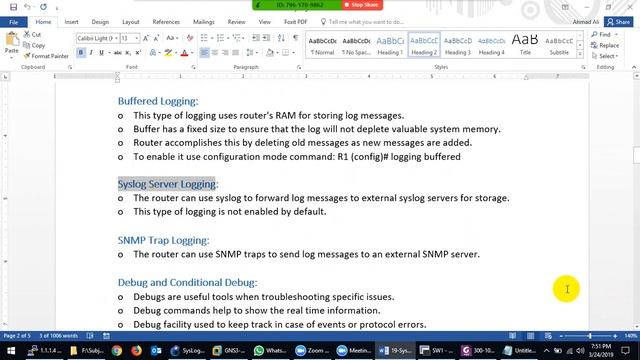640x360 pixels.
Task: Switch to Web Layout view
Action: pos(548,336)
